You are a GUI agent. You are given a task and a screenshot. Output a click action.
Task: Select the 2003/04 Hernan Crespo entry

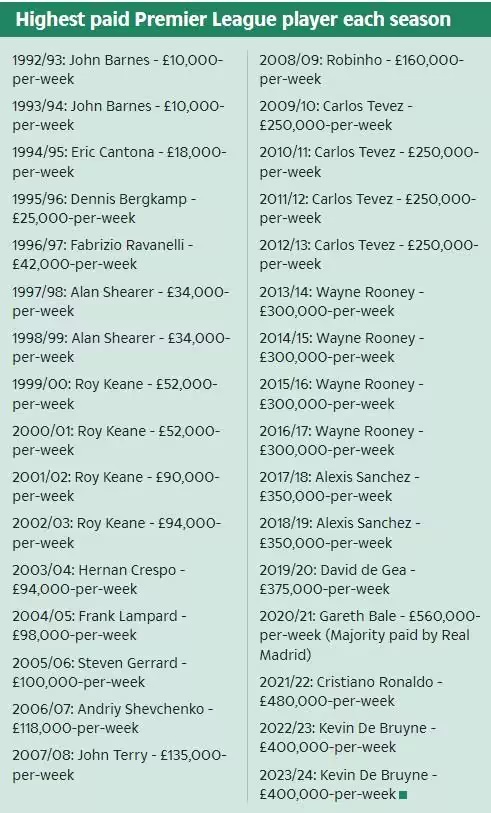(99, 580)
